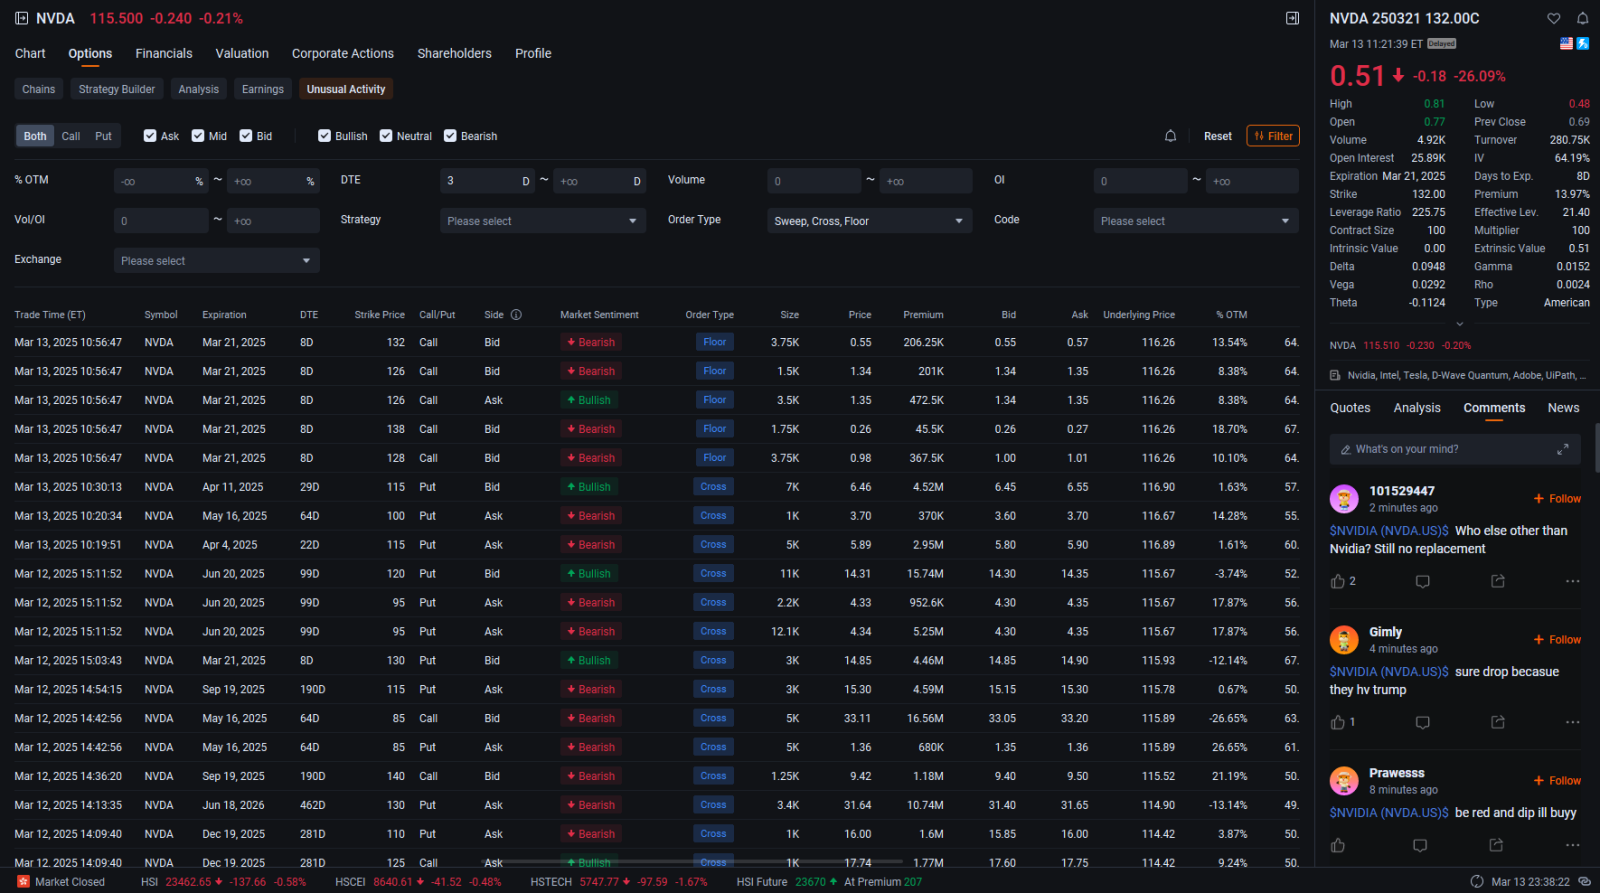
Task: Click the Reset button
Action: pos(1218,136)
